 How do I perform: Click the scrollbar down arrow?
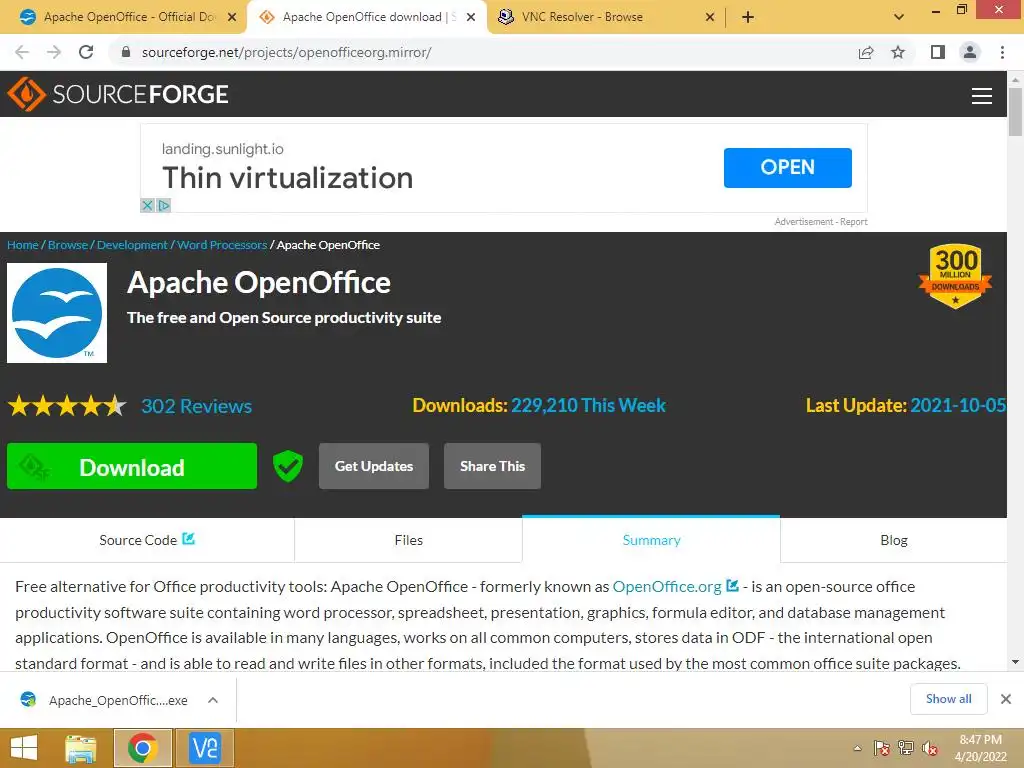pyautogui.click(x=1015, y=662)
